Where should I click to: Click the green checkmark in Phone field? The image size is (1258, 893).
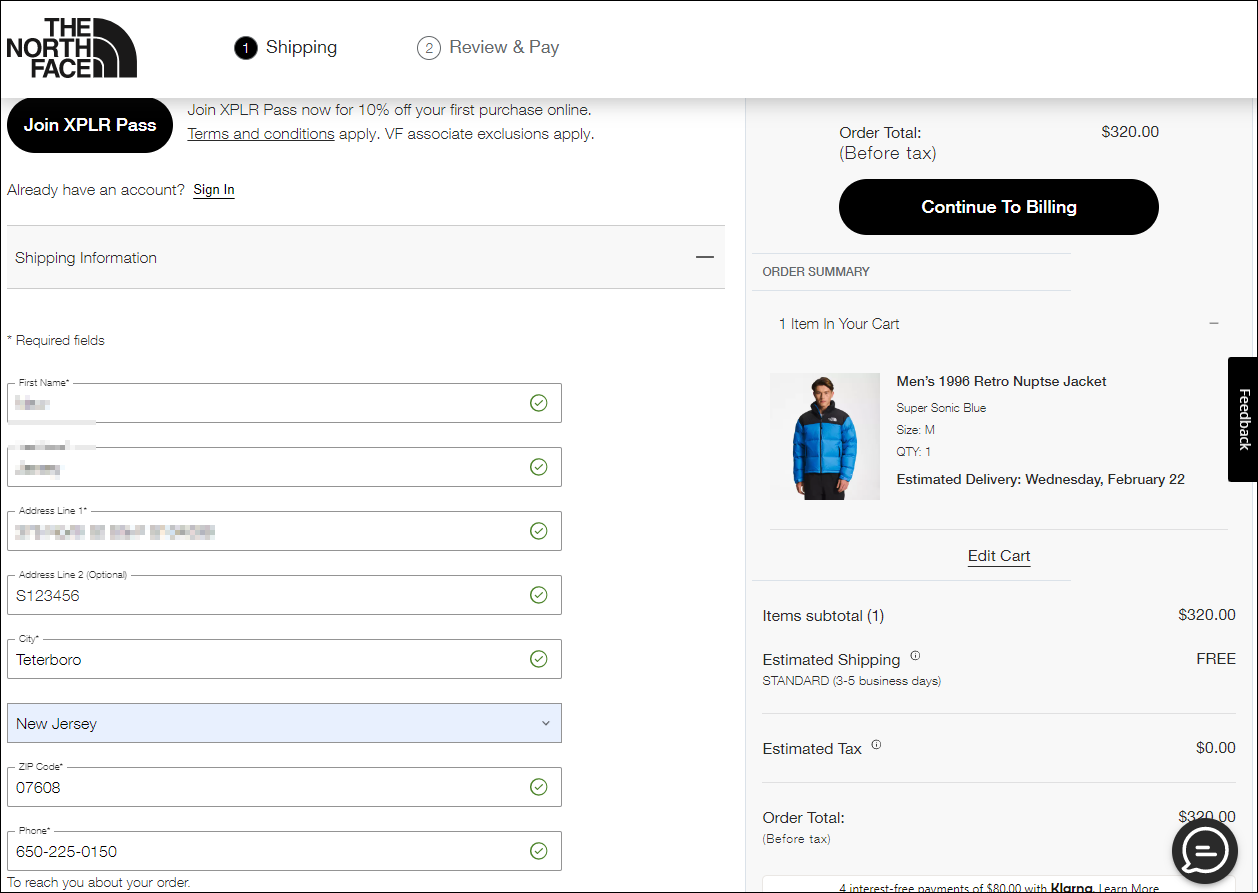pyautogui.click(x=538, y=851)
